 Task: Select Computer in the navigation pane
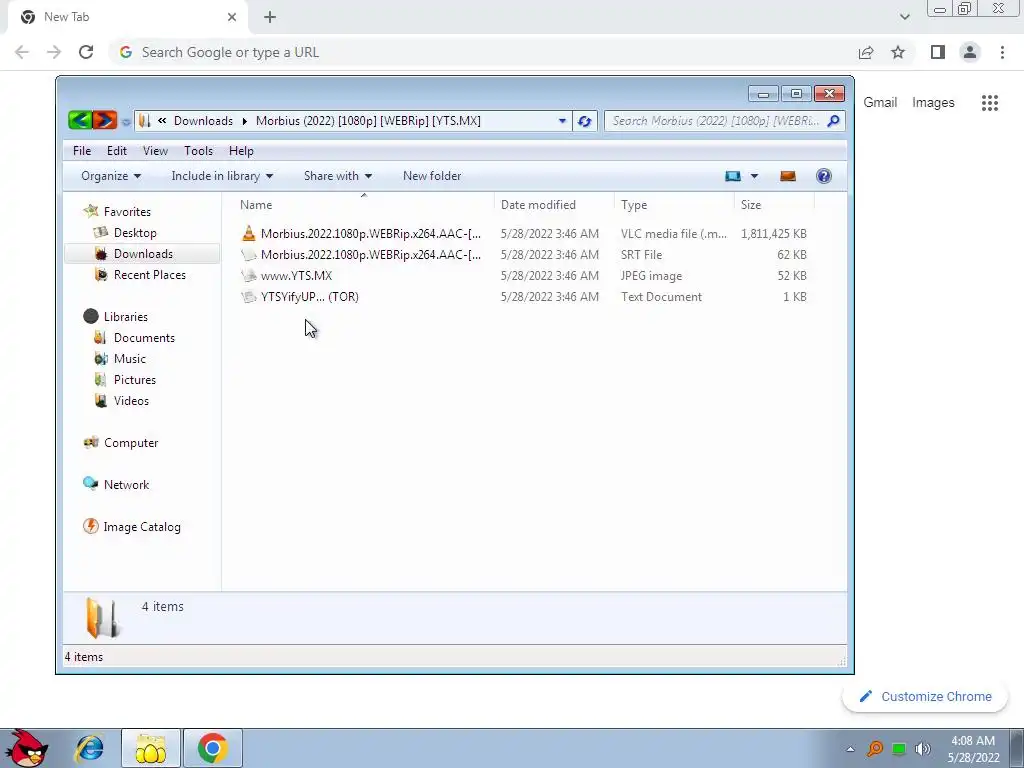point(131,443)
